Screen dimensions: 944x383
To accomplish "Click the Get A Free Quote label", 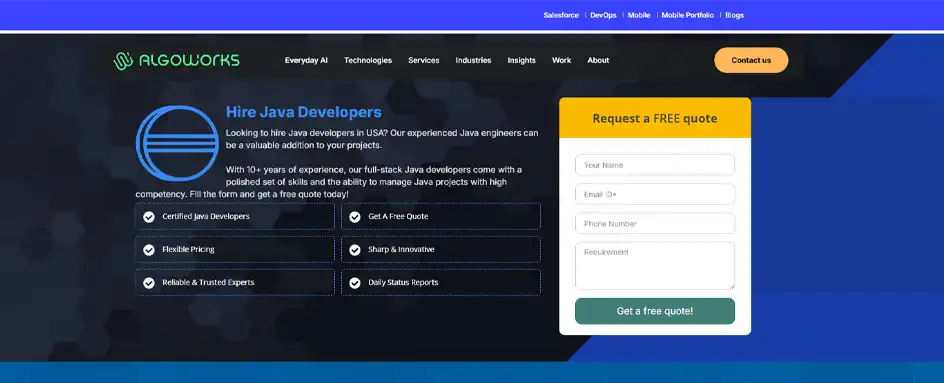I will pos(398,216).
